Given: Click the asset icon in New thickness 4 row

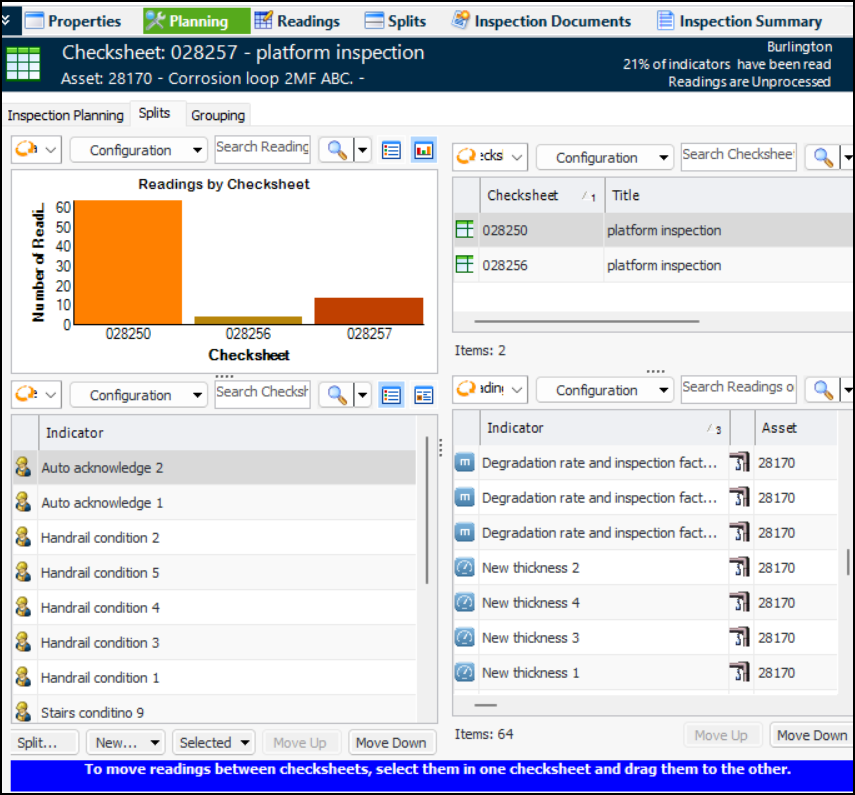Looking at the screenshot, I should 739,603.
